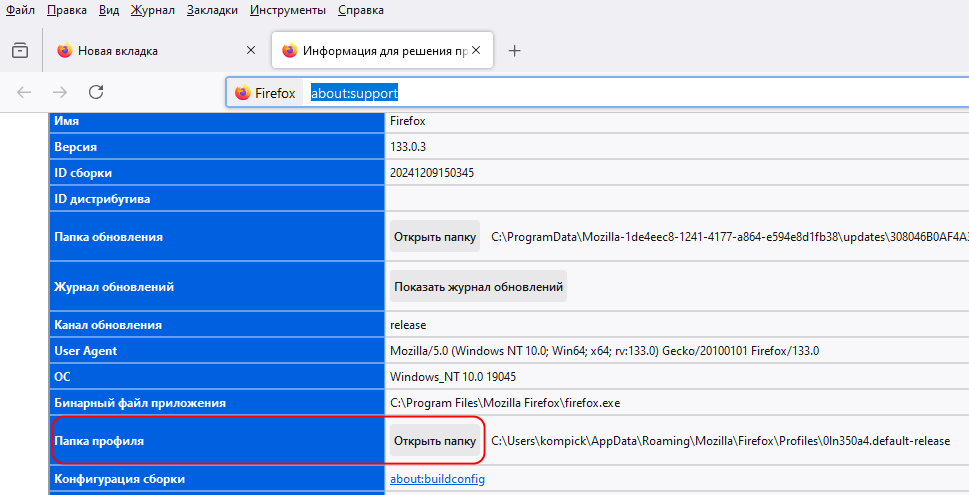Click the ProgramData updates folder path

pyautogui.click(x=730, y=237)
